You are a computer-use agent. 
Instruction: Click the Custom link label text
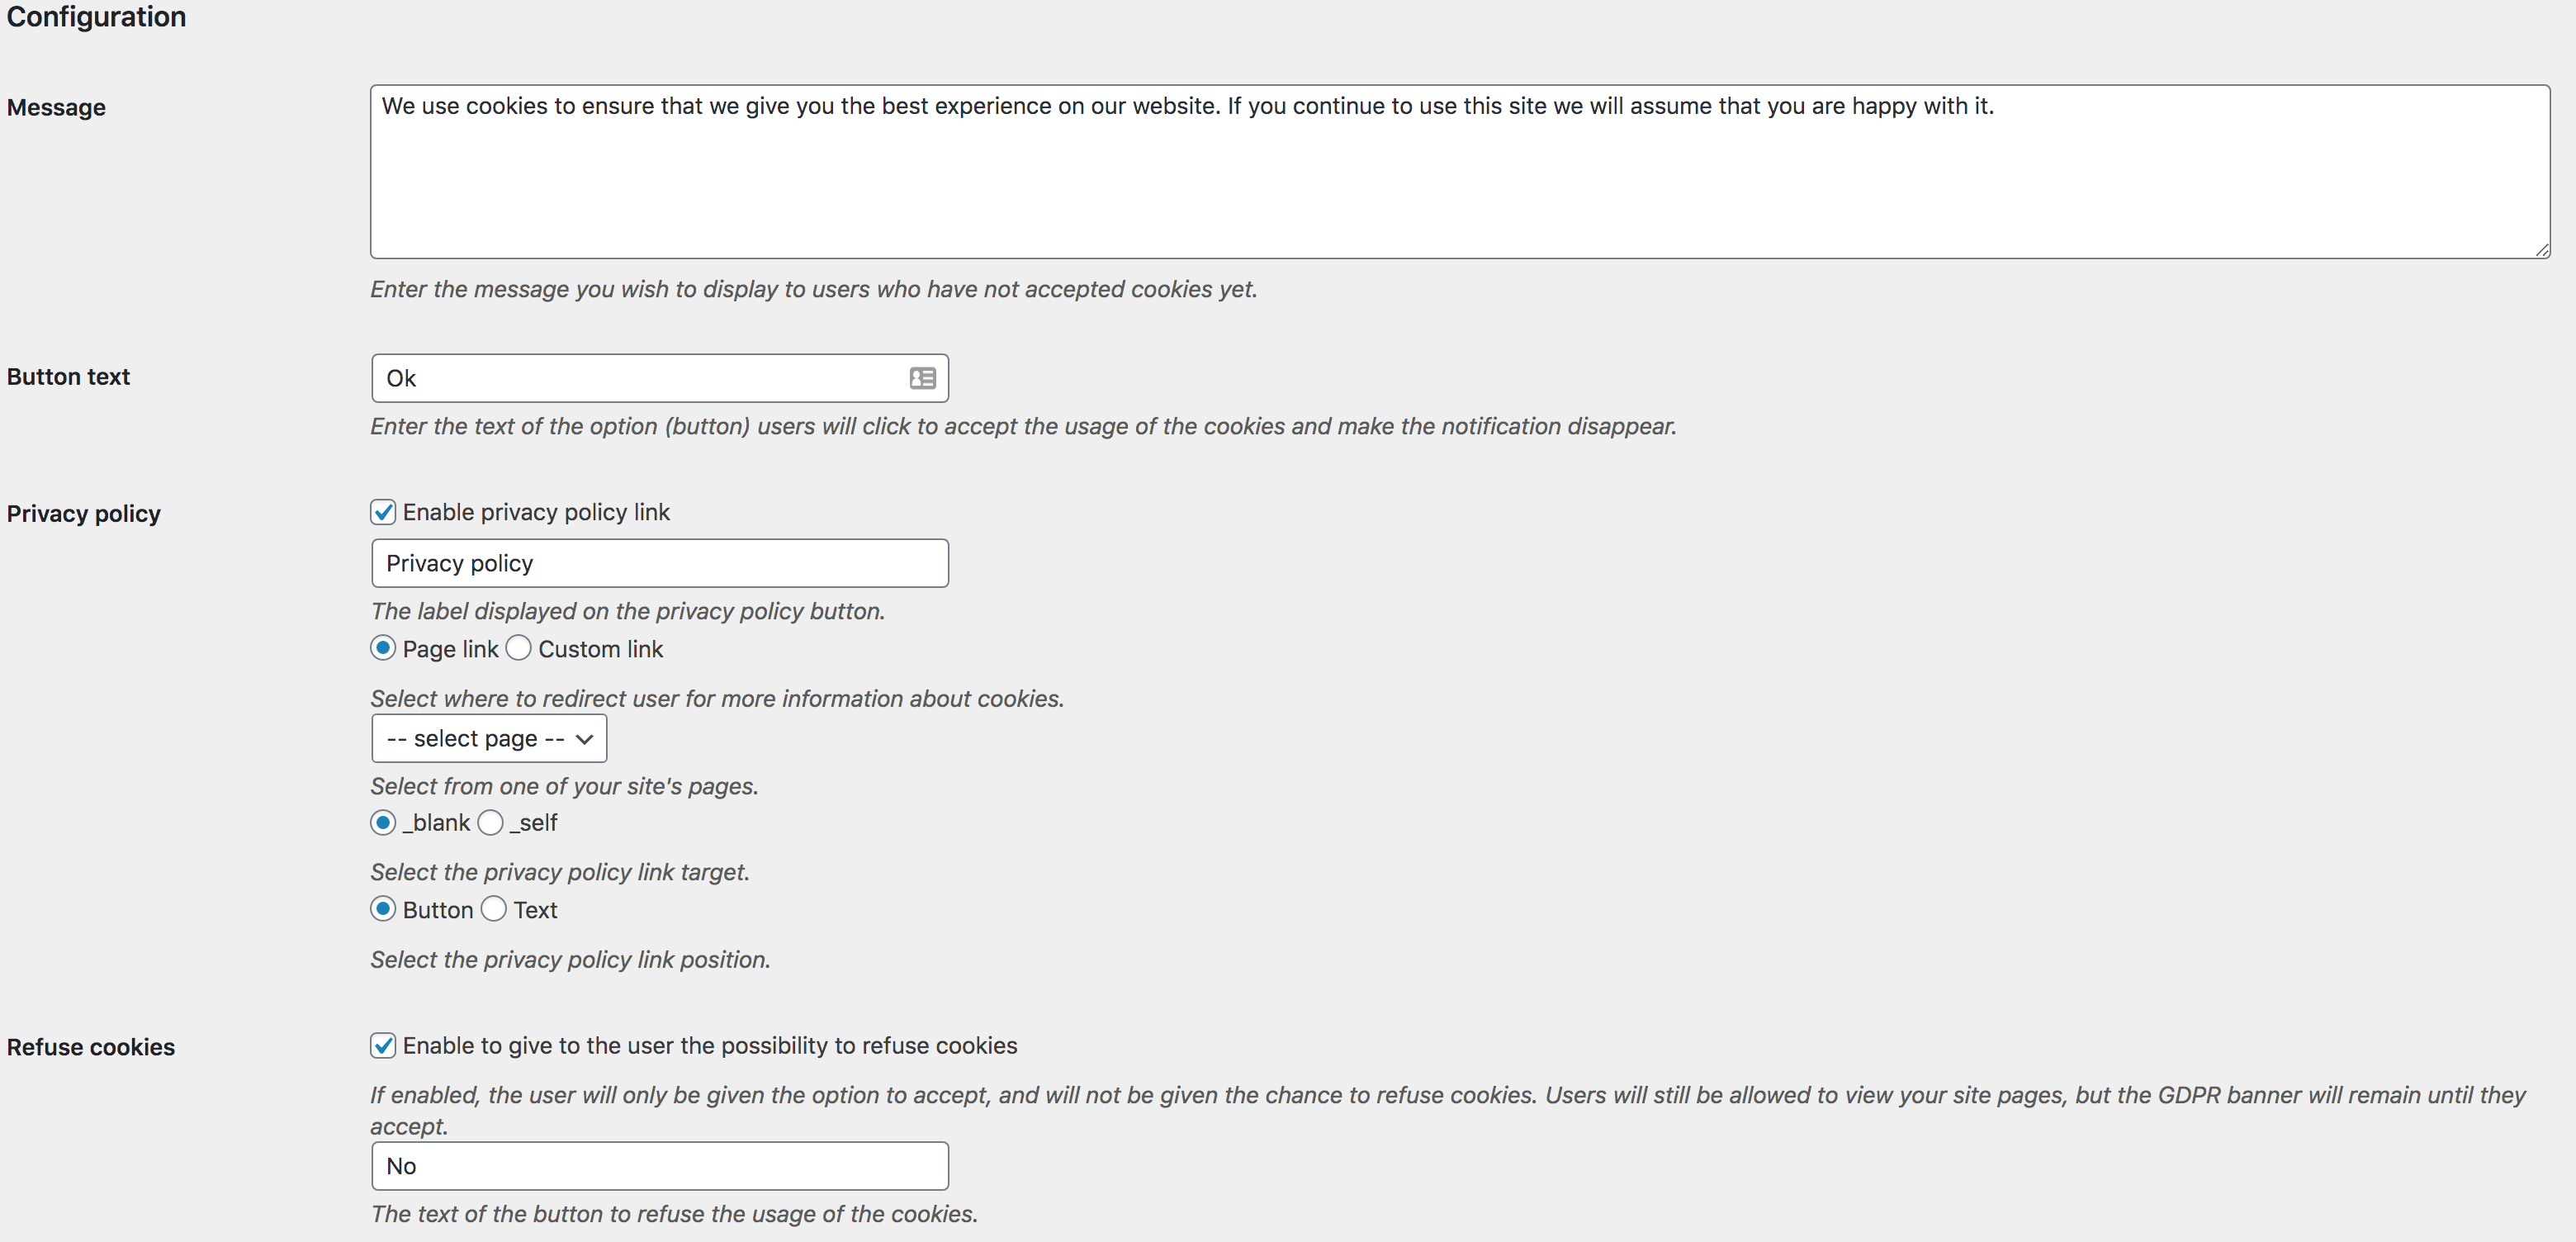pos(600,649)
